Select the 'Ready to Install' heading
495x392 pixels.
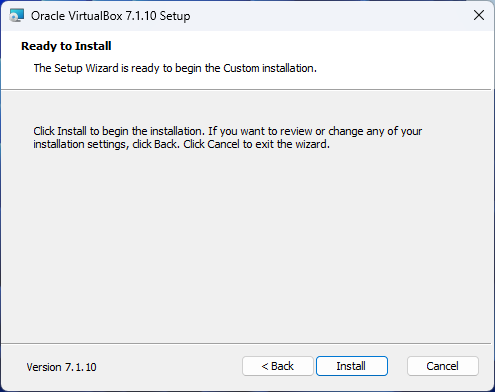[66, 46]
